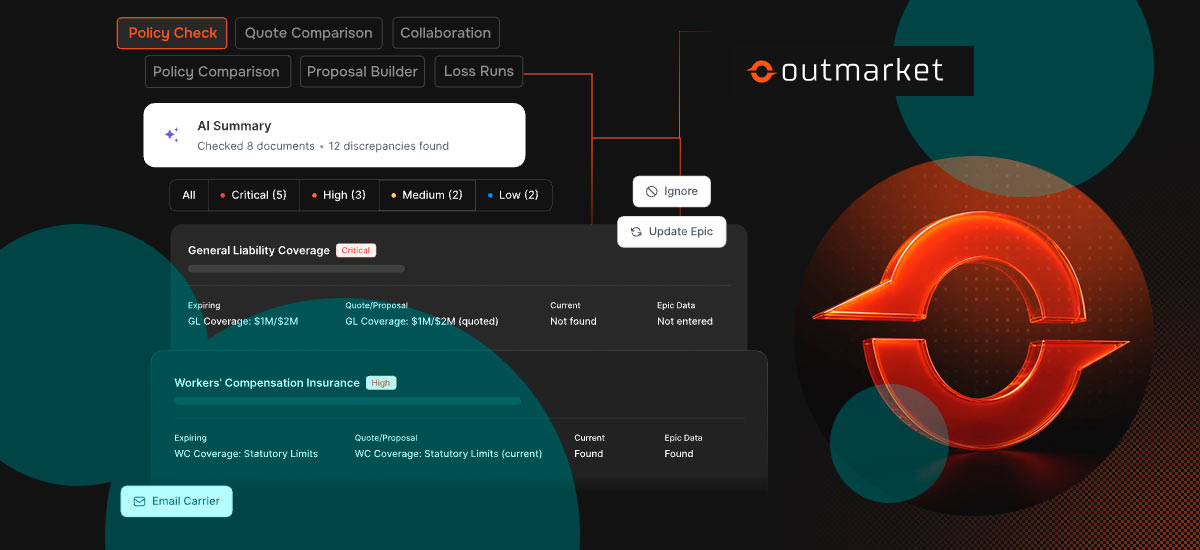
Task: Click the General Liability Coverage heading
Action: (x=259, y=250)
